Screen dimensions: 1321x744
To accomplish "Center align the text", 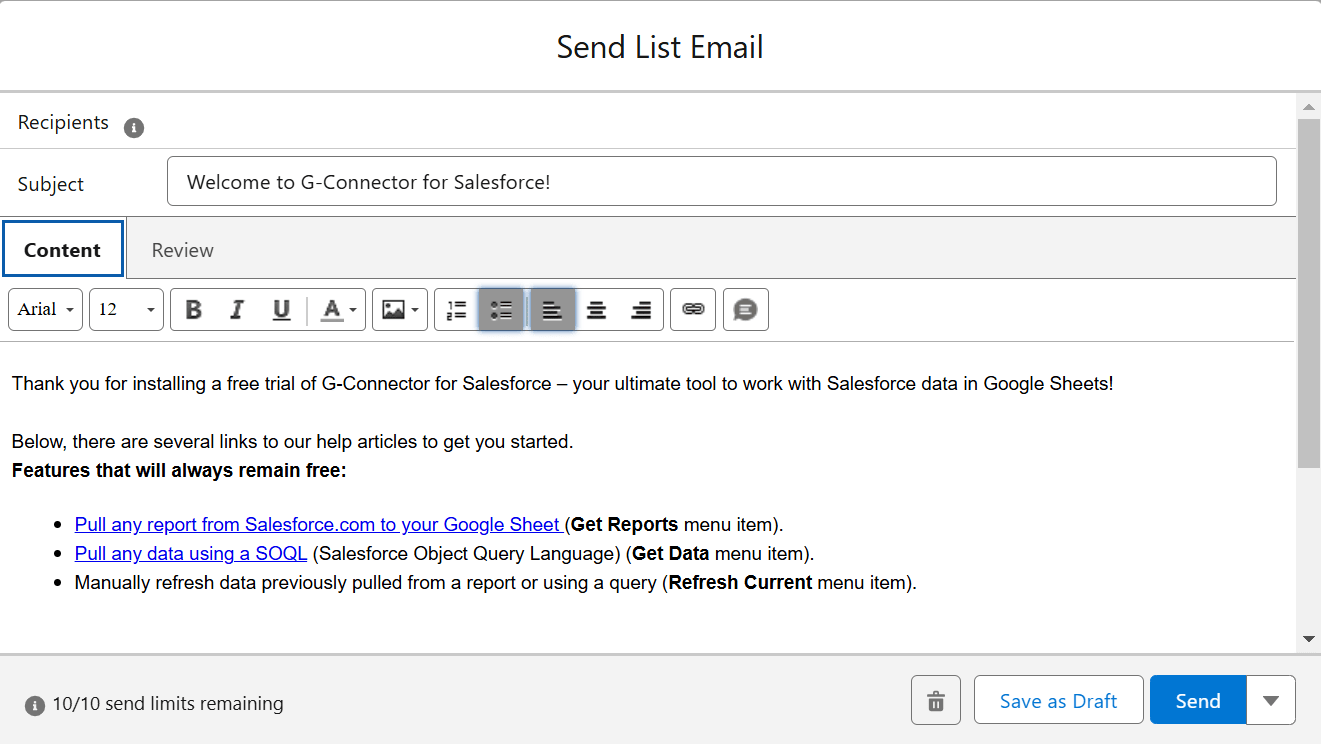I will (597, 310).
